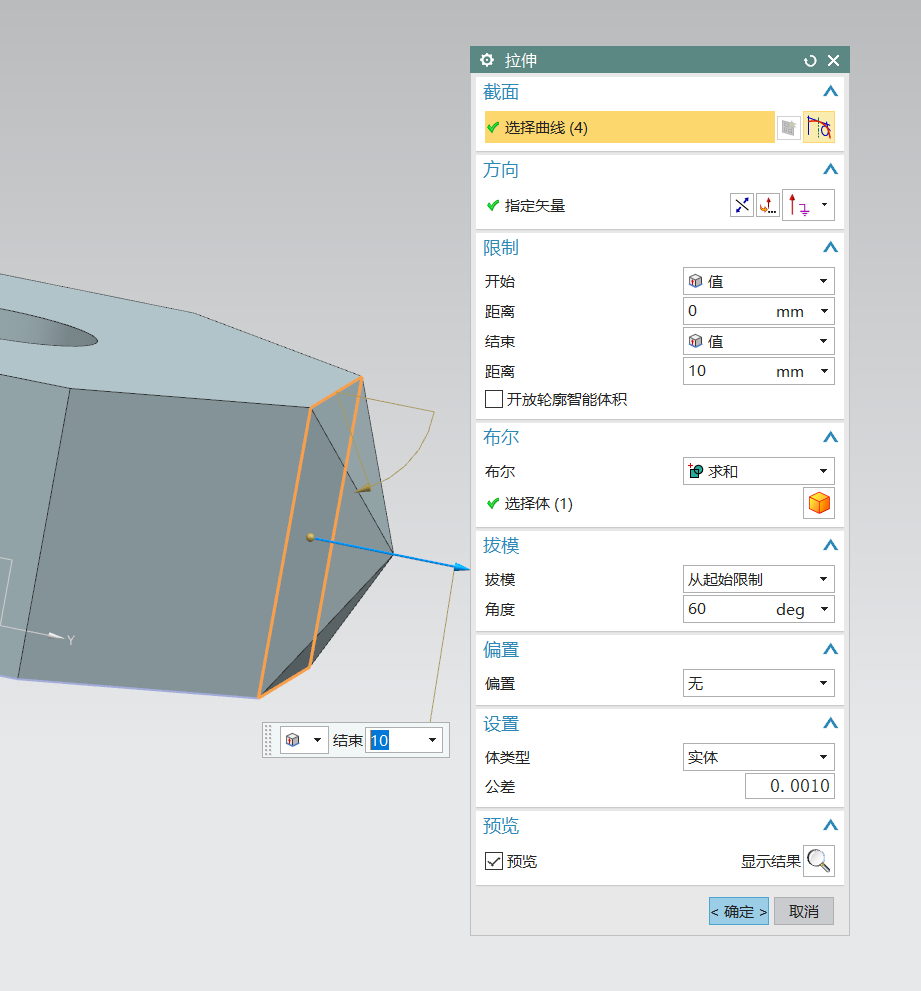The height and width of the screenshot is (991, 921).
Task: Click the 显示结果 magnifier icon
Action: (x=818, y=860)
